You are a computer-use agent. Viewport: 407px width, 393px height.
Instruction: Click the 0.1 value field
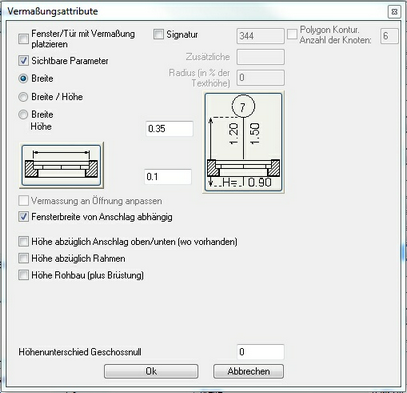pos(168,177)
